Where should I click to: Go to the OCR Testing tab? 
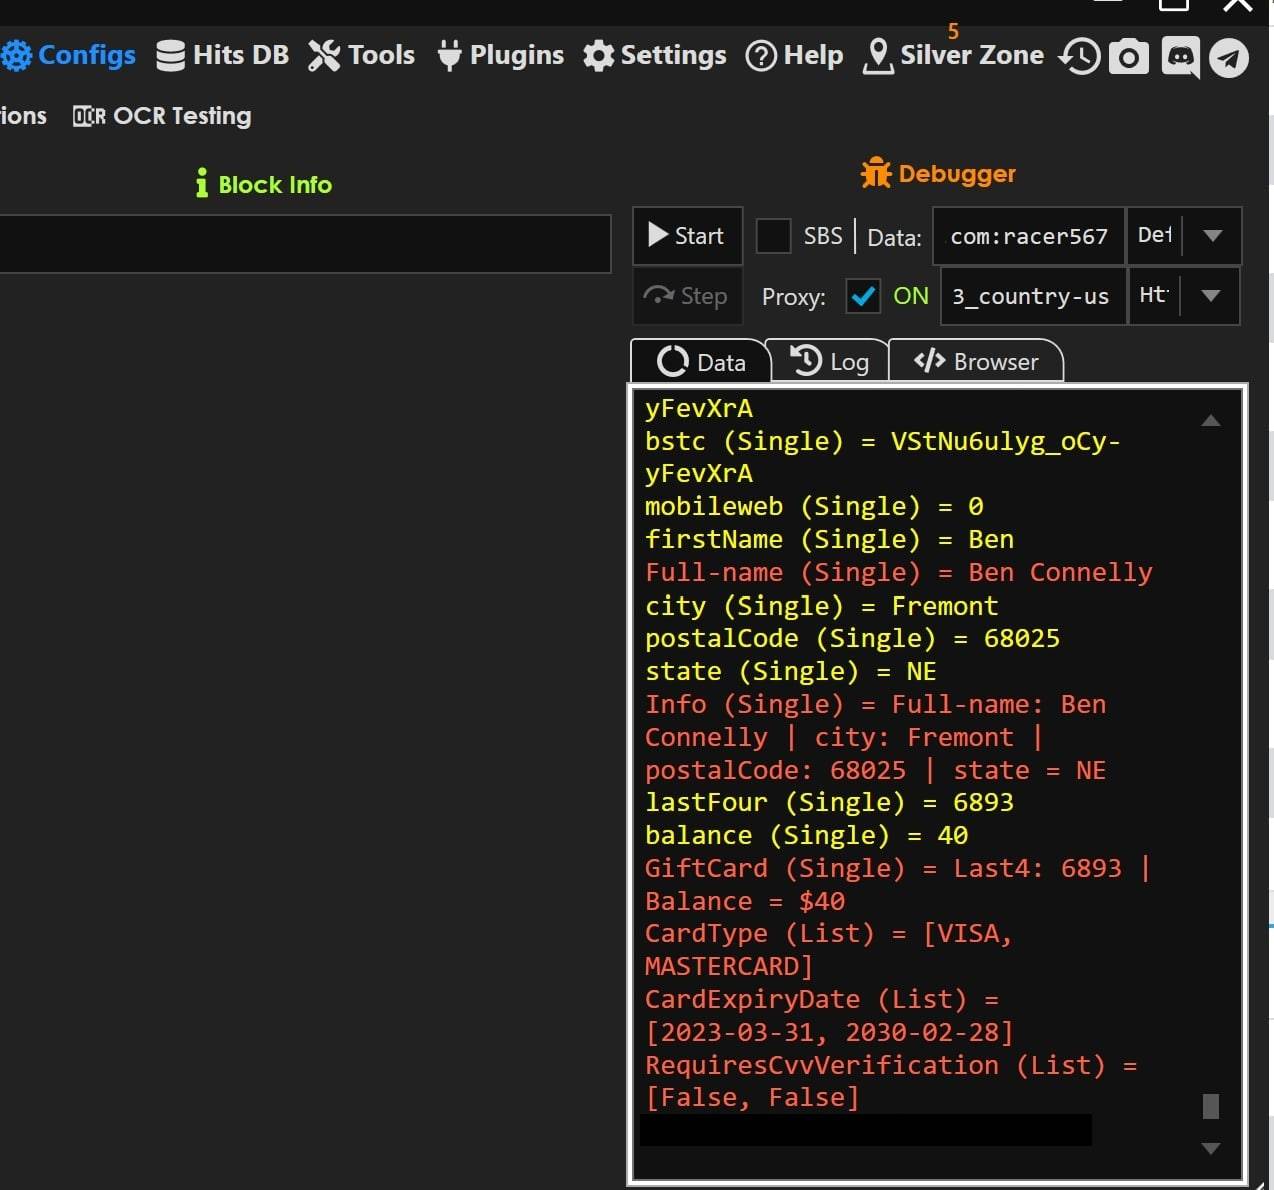(x=162, y=116)
